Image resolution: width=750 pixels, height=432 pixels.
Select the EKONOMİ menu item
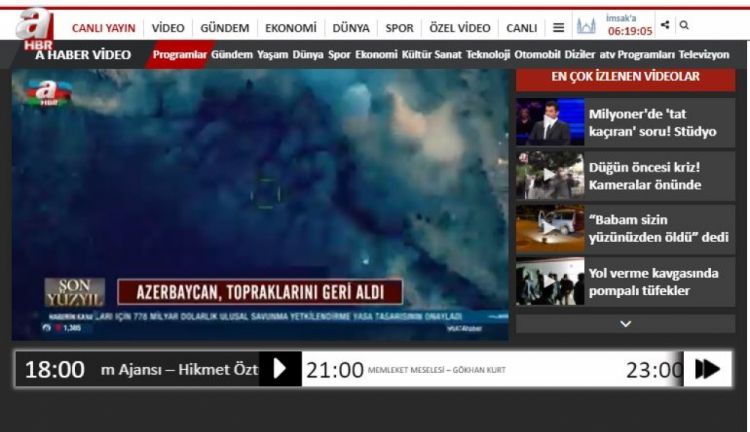(290, 28)
